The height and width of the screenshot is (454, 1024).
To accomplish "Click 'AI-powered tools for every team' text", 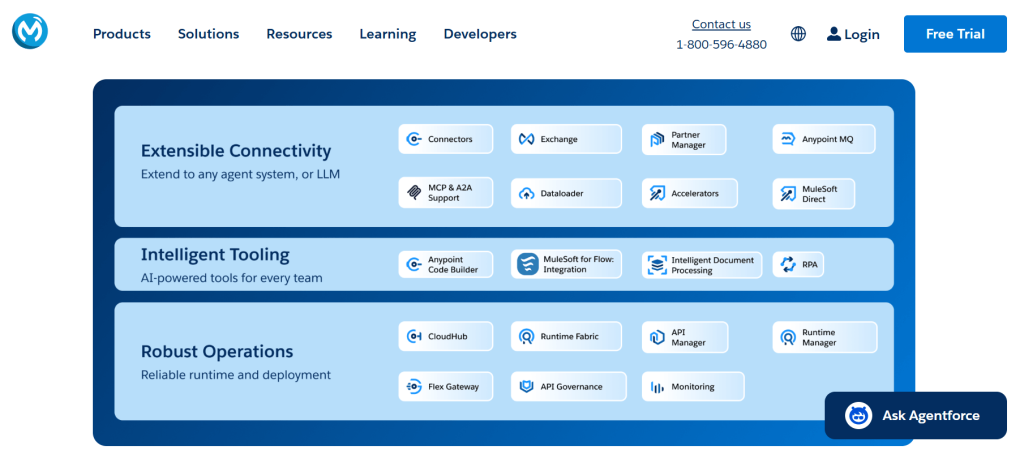I will pos(232,278).
